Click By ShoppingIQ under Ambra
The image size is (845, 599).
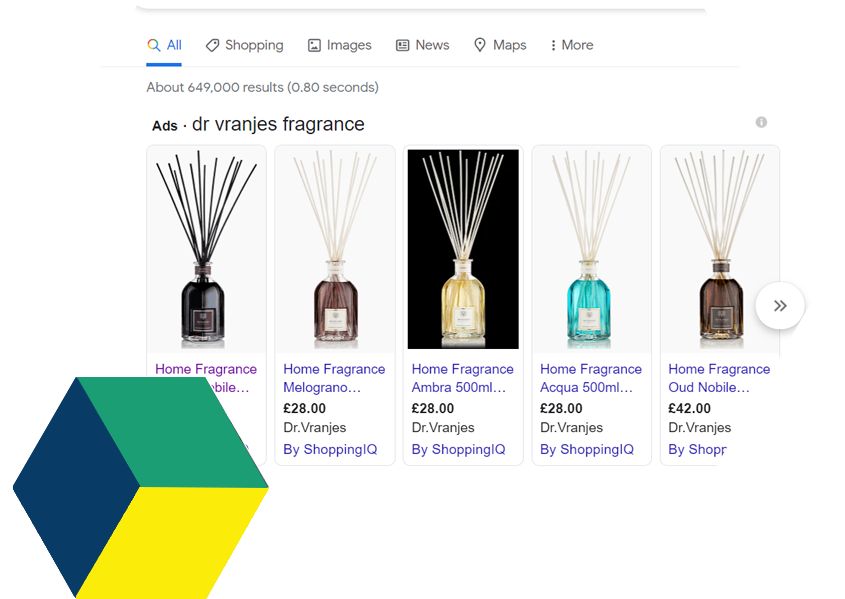[x=459, y=449]
